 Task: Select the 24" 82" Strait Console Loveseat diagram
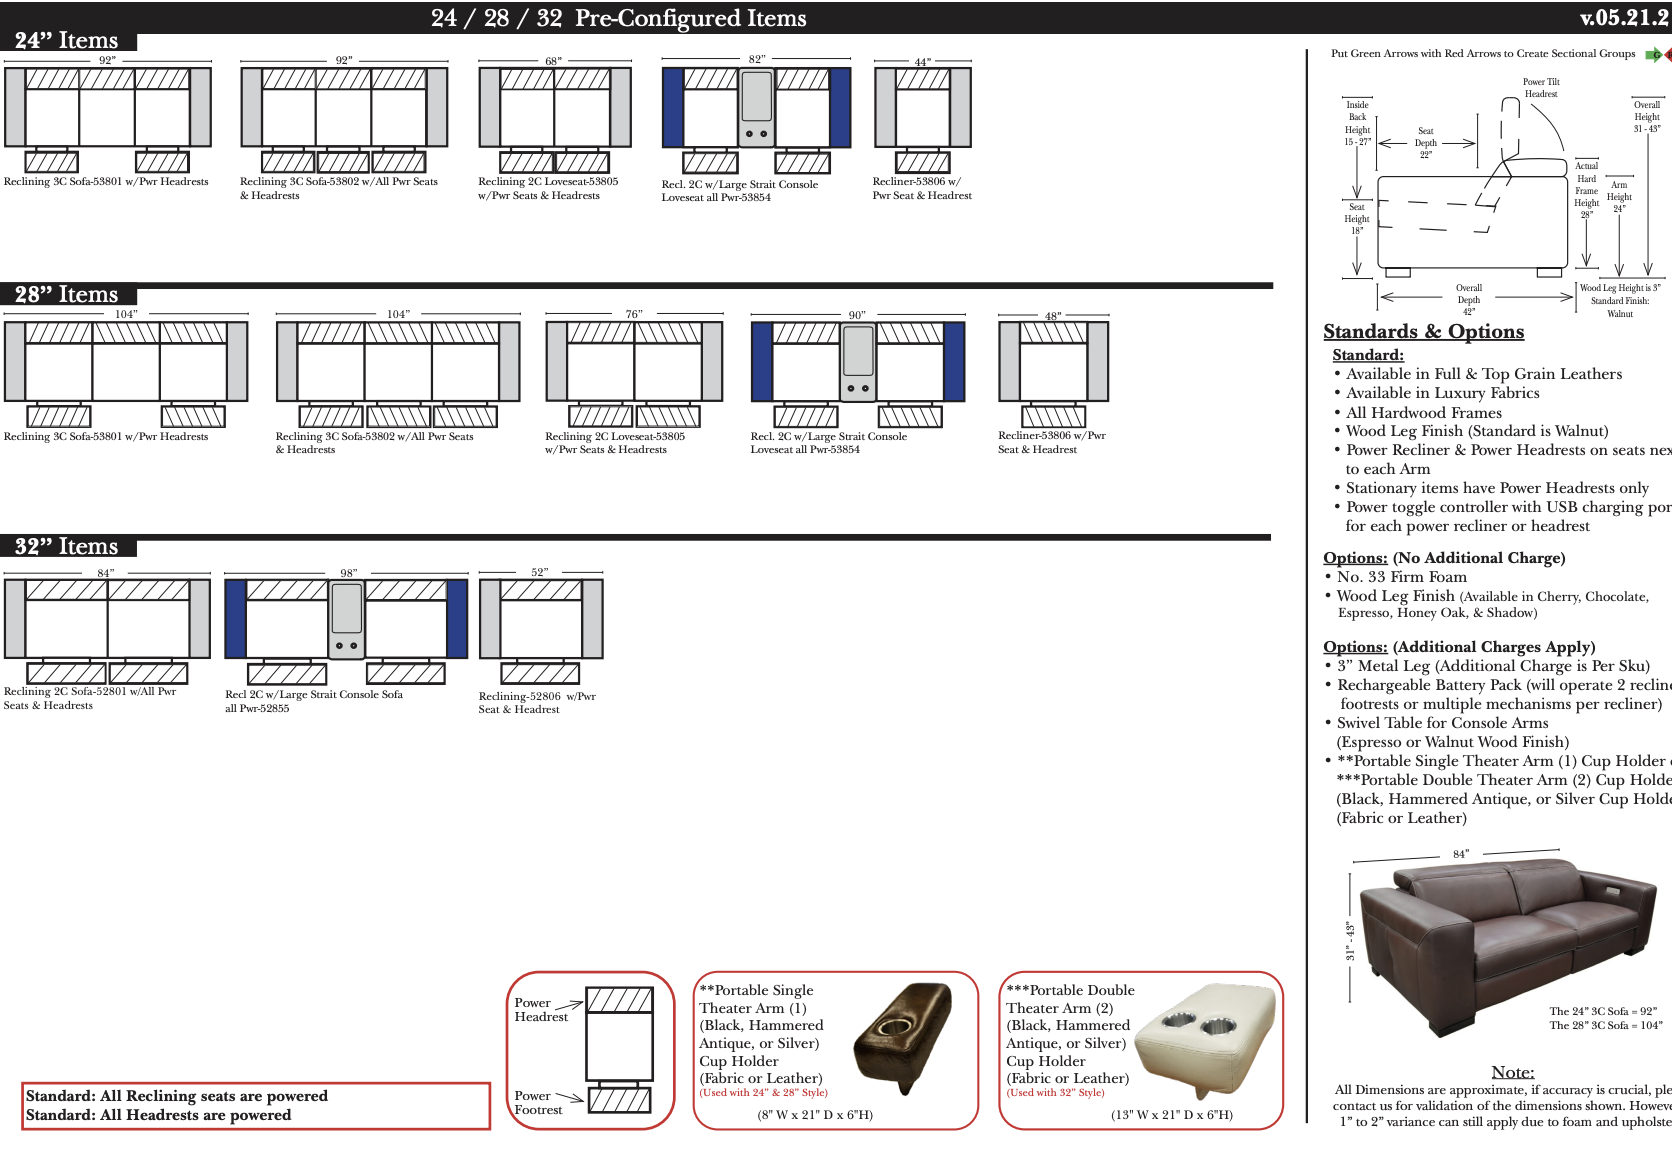click(x=756, y=115)
